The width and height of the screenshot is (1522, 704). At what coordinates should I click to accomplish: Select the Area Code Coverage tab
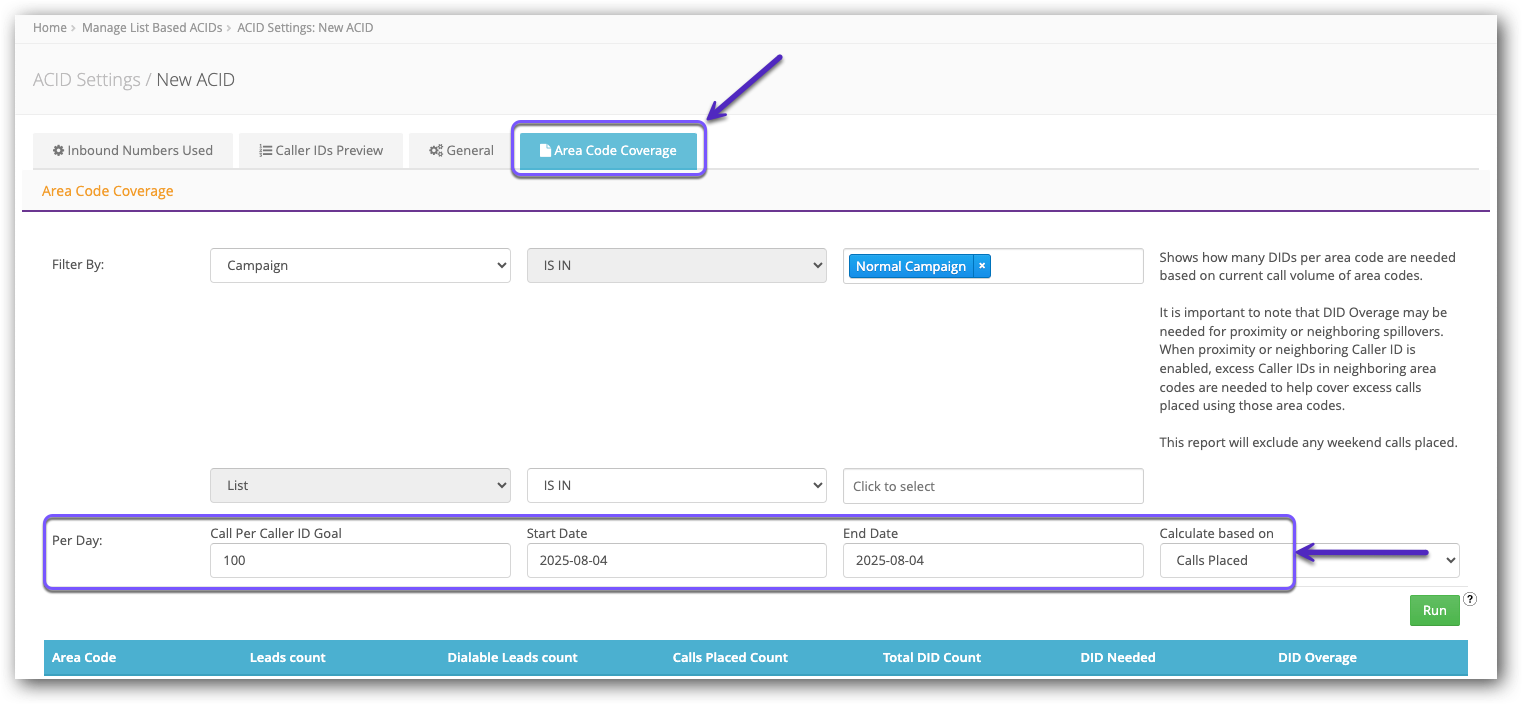608,151
